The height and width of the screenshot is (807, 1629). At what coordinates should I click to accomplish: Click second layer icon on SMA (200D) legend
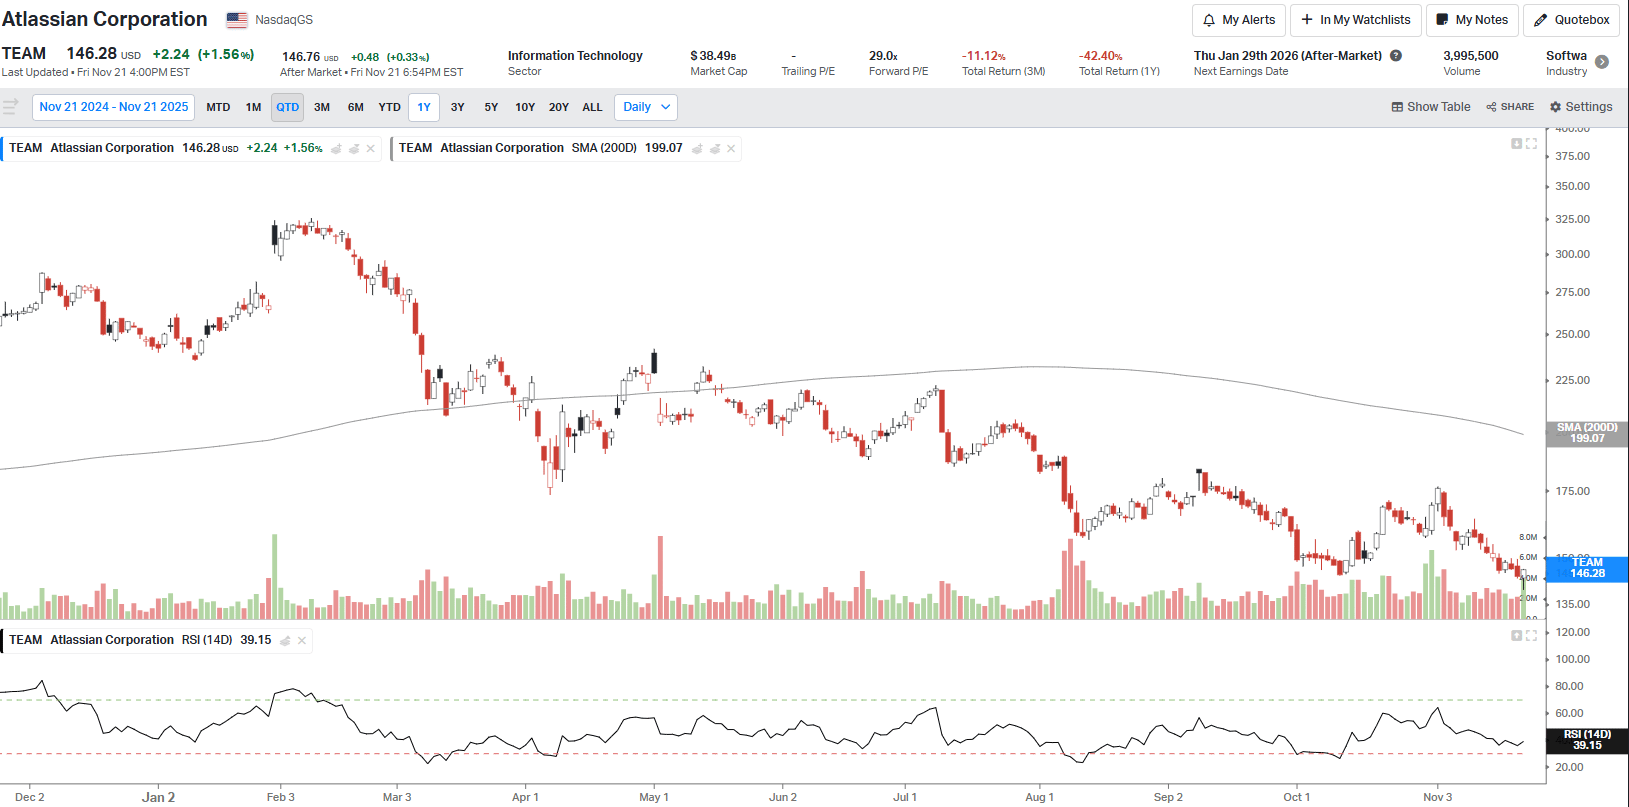point(714,149)
